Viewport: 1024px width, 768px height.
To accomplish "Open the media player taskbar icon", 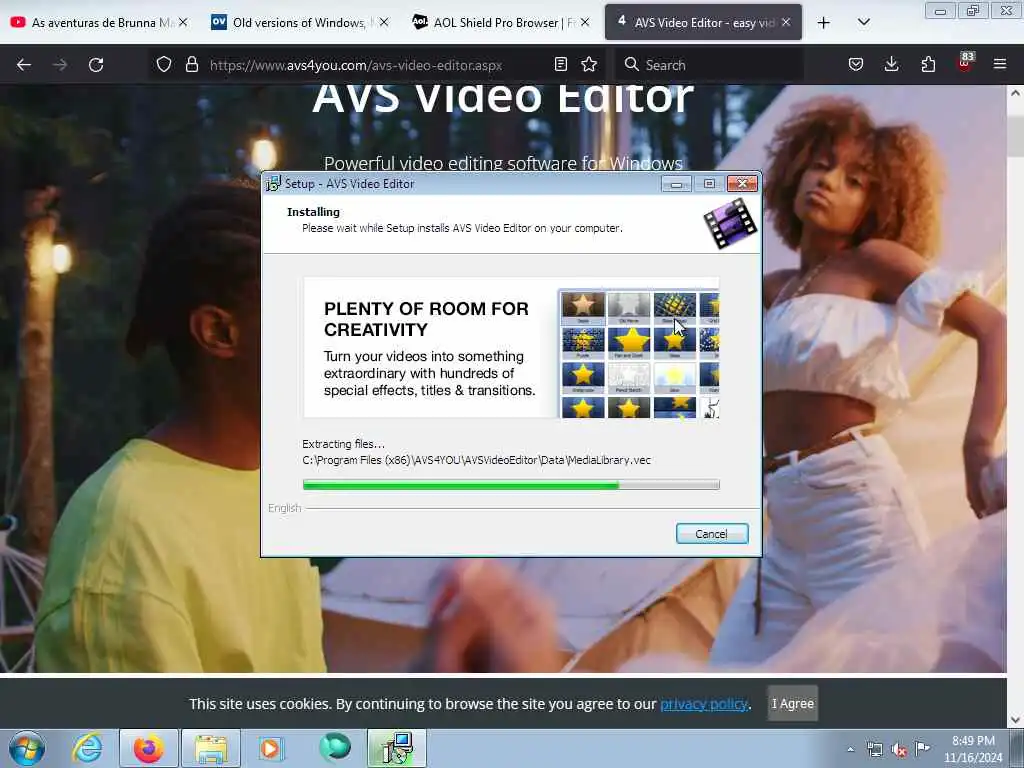I will click(x=270, y=748).
